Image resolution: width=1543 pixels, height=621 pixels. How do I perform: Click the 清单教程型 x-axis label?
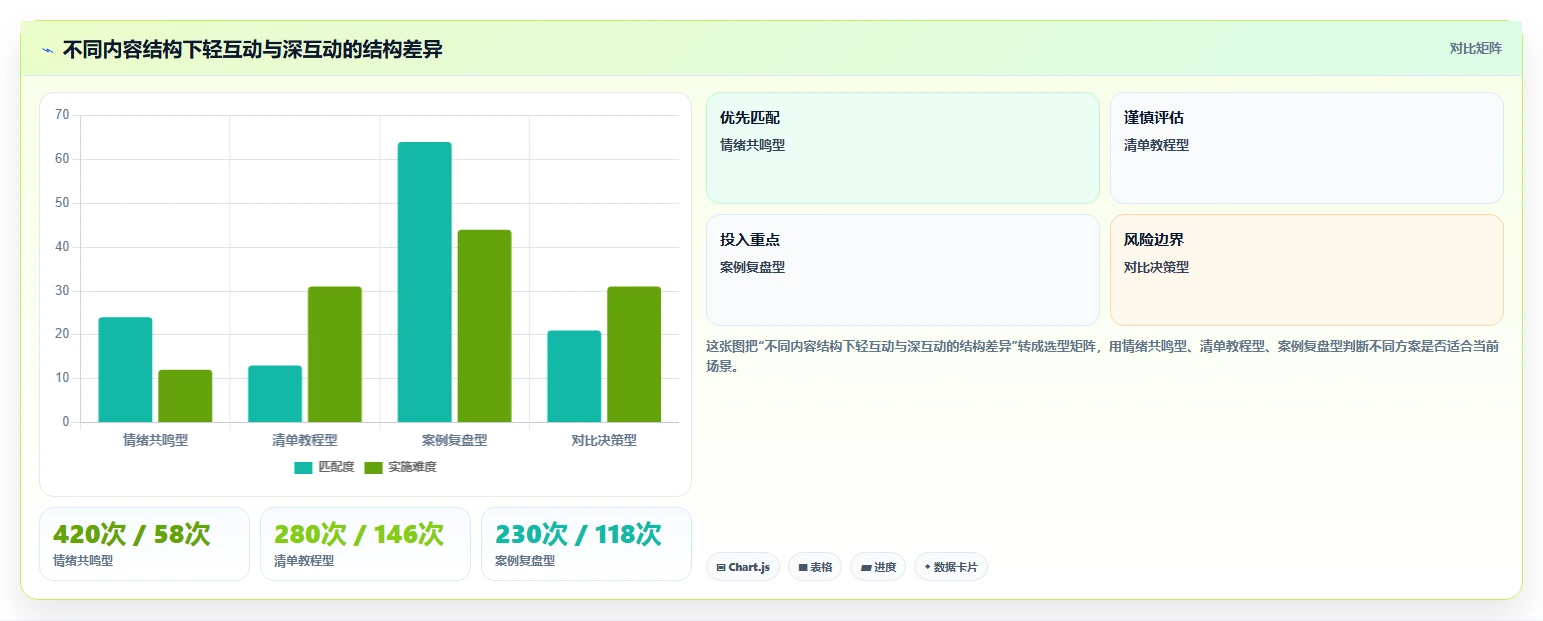305,440
